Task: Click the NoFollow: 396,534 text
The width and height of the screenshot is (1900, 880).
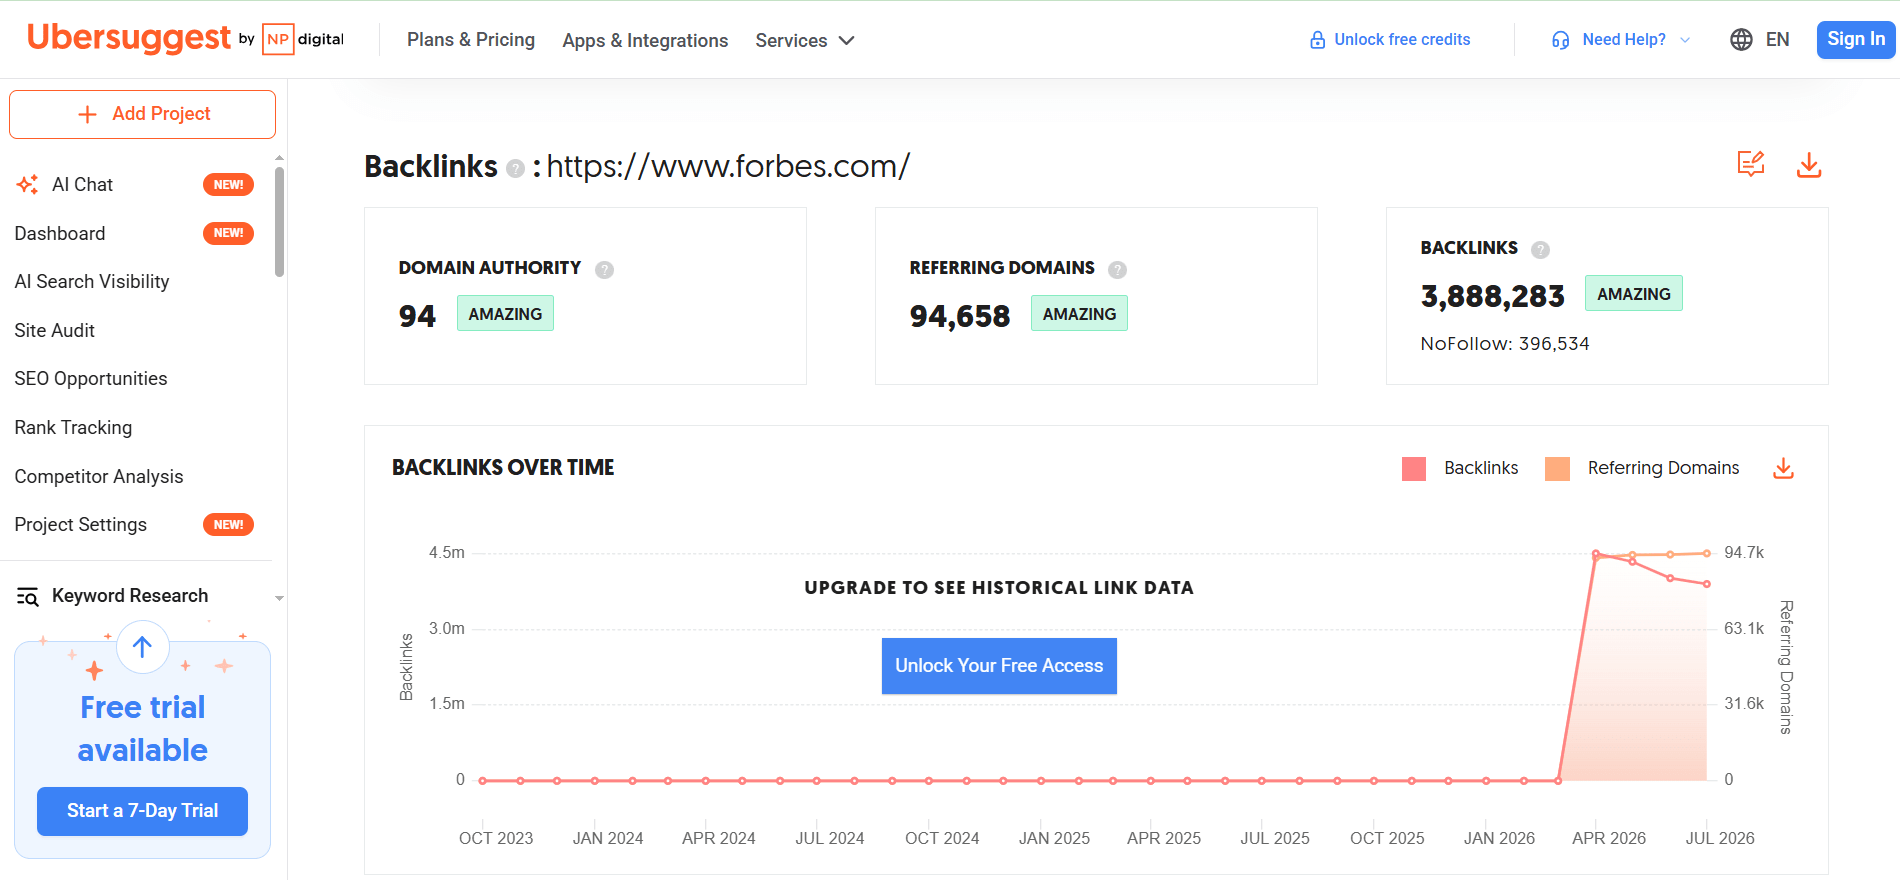Action: 1505,344
